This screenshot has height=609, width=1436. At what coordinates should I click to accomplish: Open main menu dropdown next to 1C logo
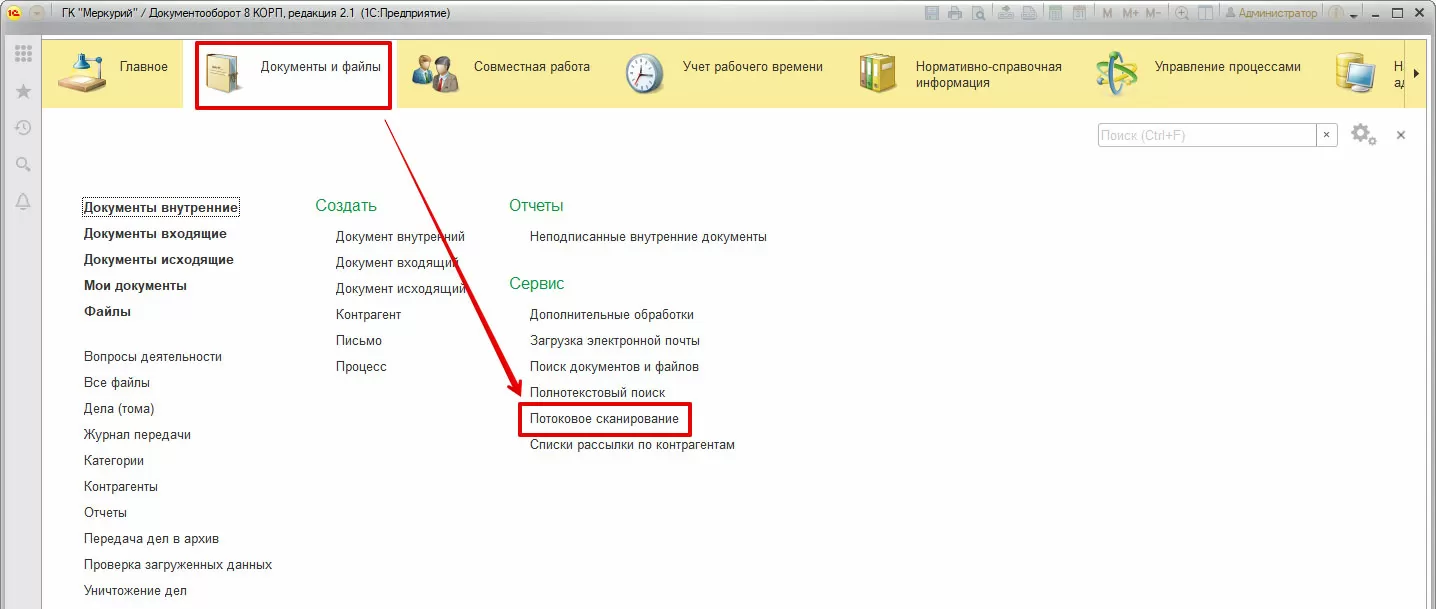[38, 13]
